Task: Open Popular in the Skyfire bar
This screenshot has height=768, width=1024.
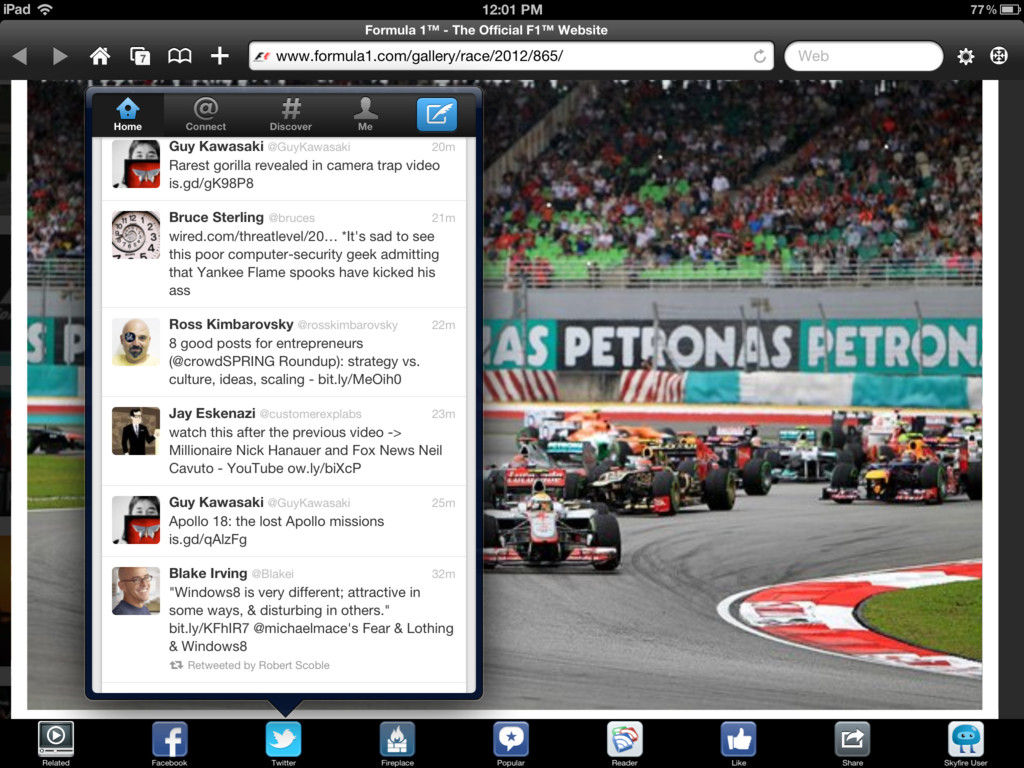Action: 511,743
